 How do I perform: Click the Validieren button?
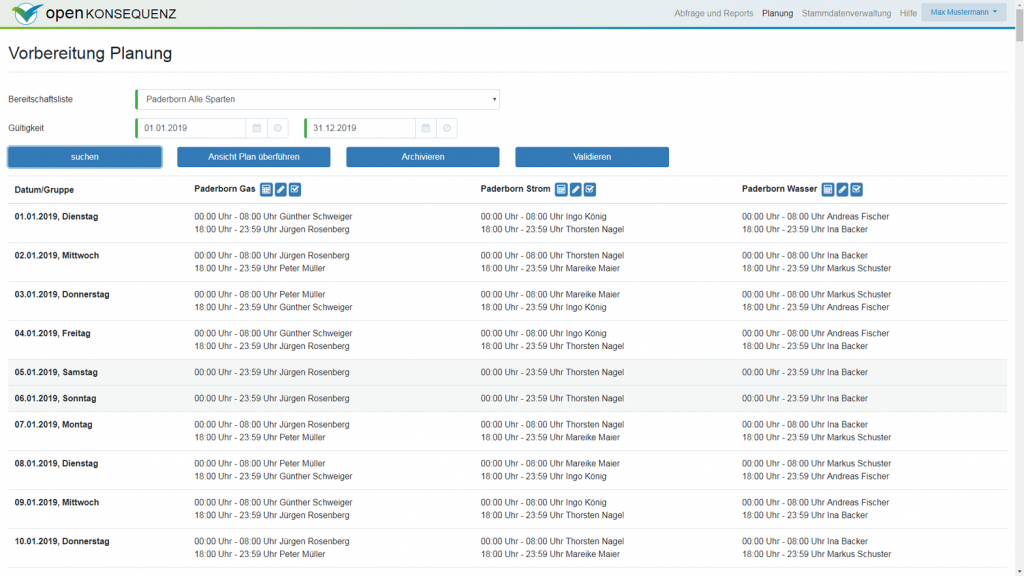(592, 157)
